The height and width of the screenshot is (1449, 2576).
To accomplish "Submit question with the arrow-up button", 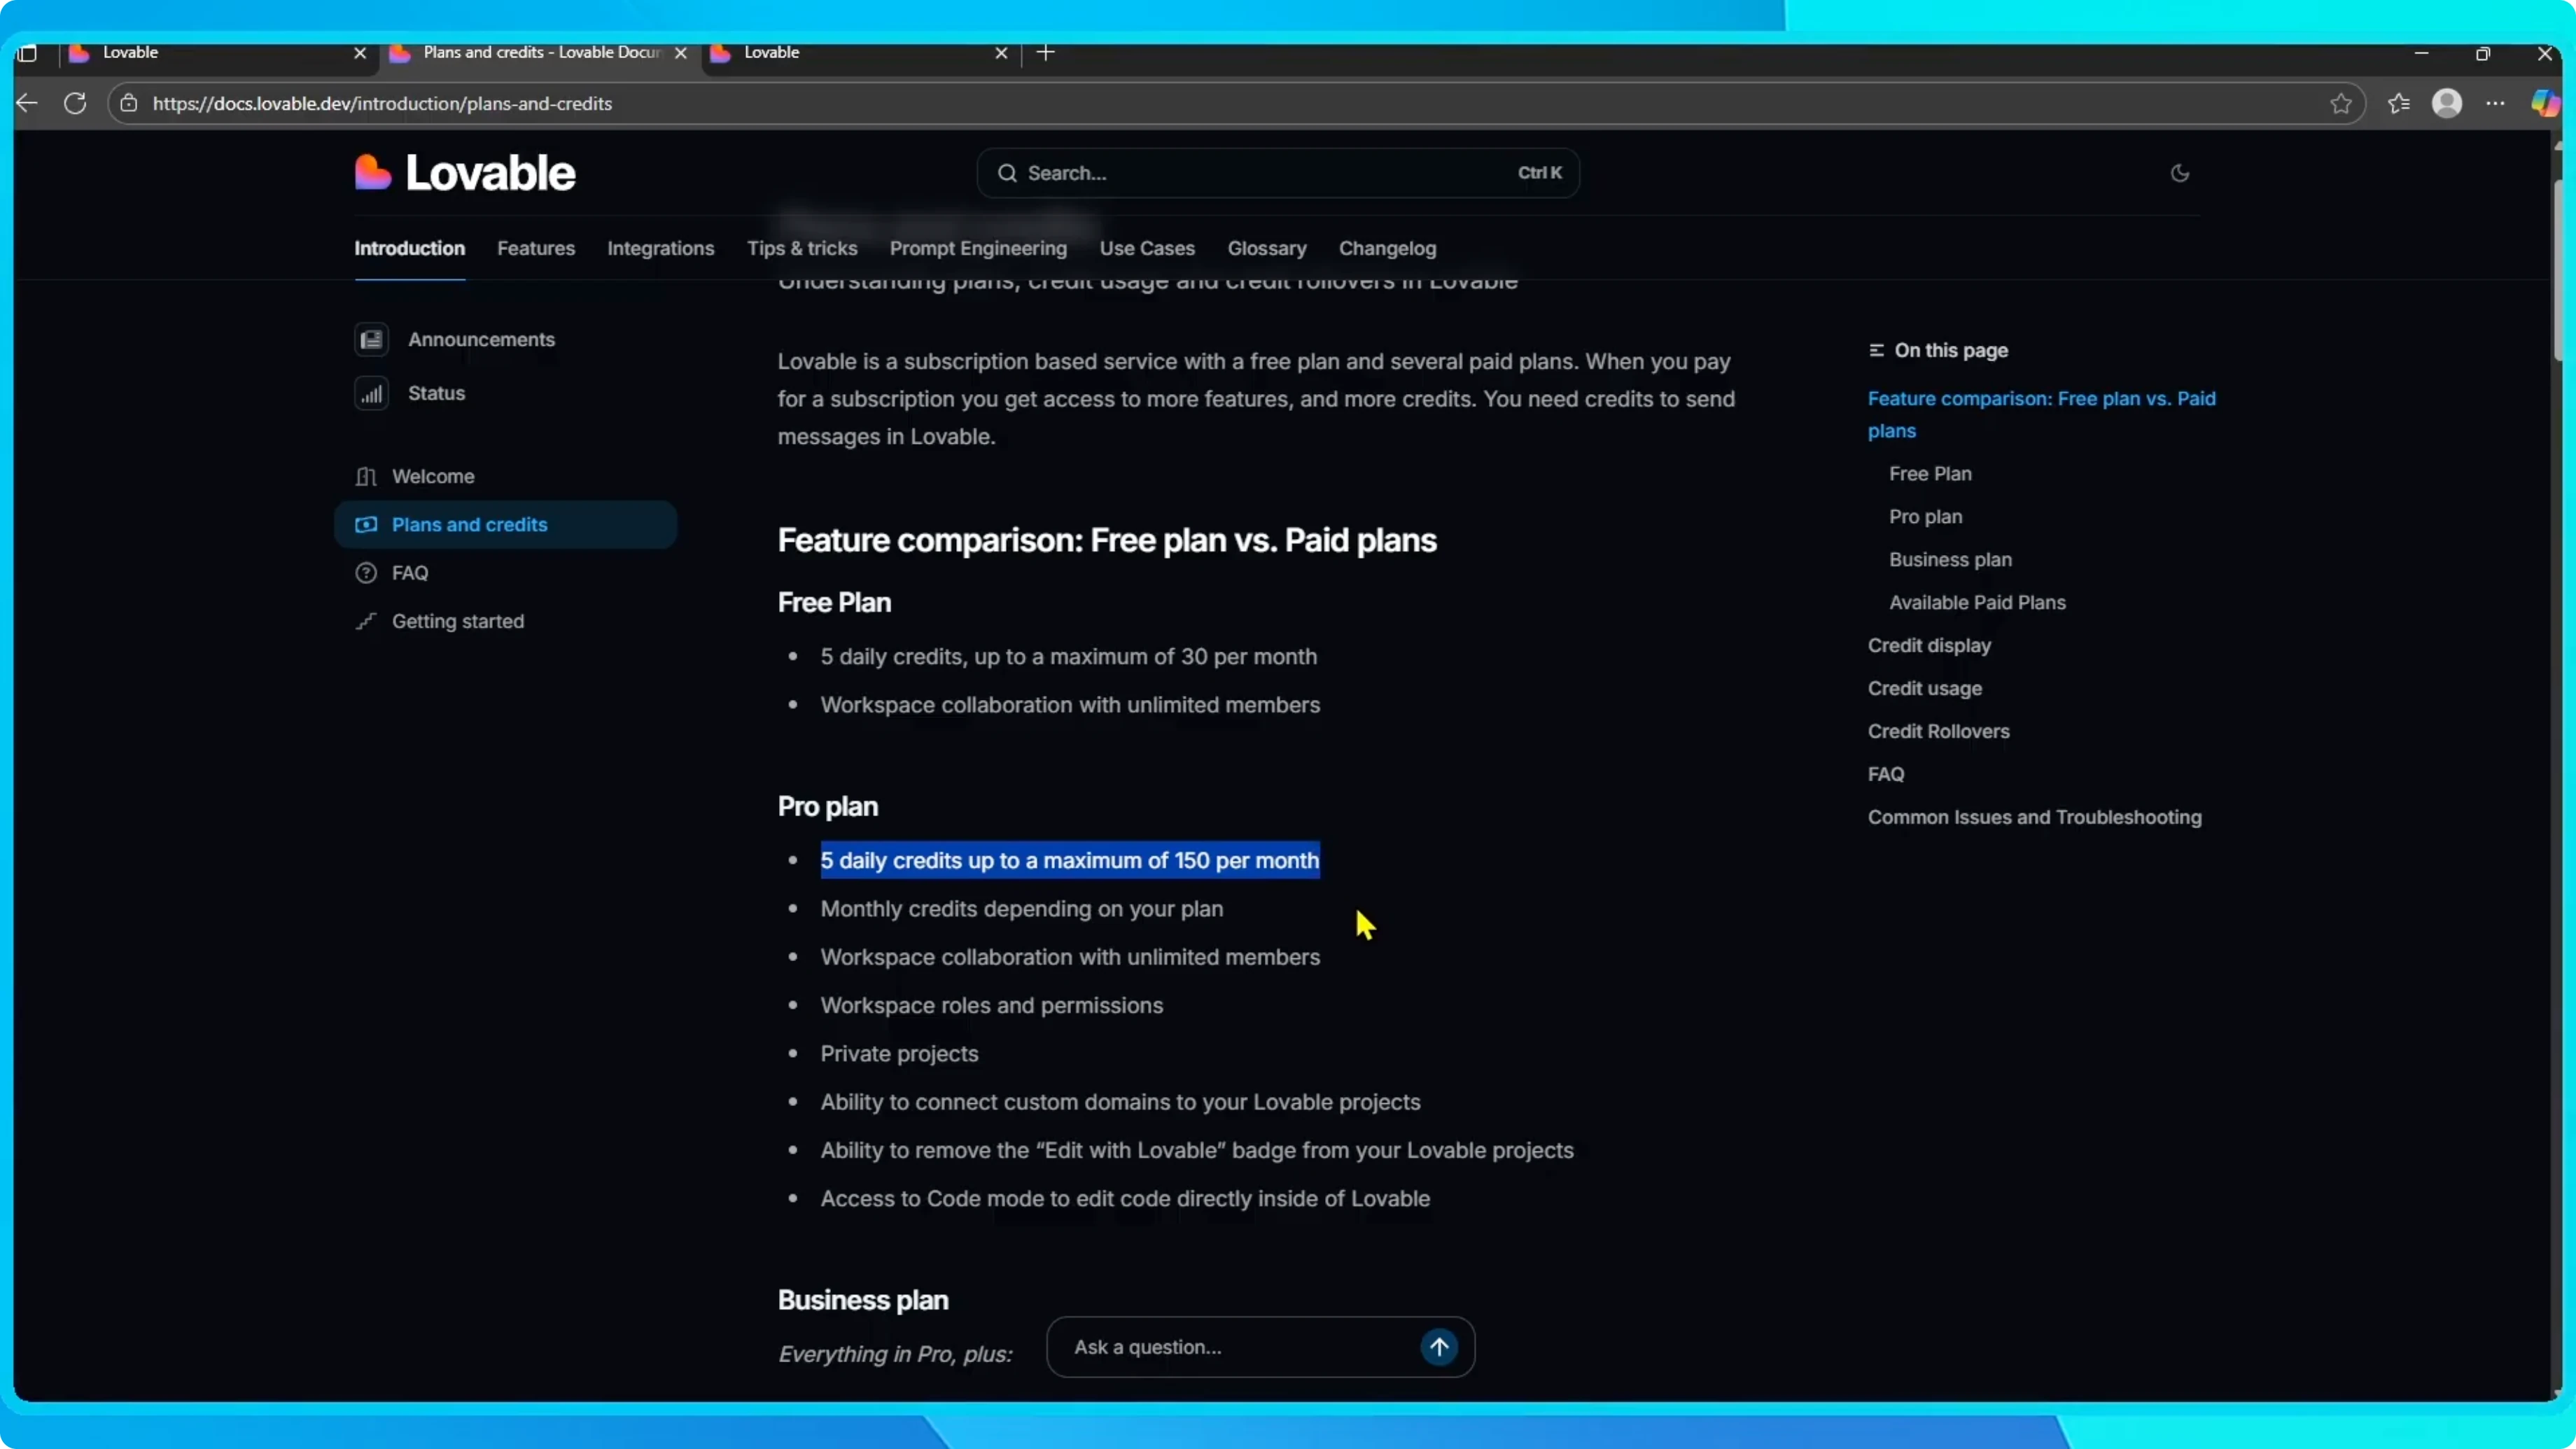I will (x=1439, y=1347).
